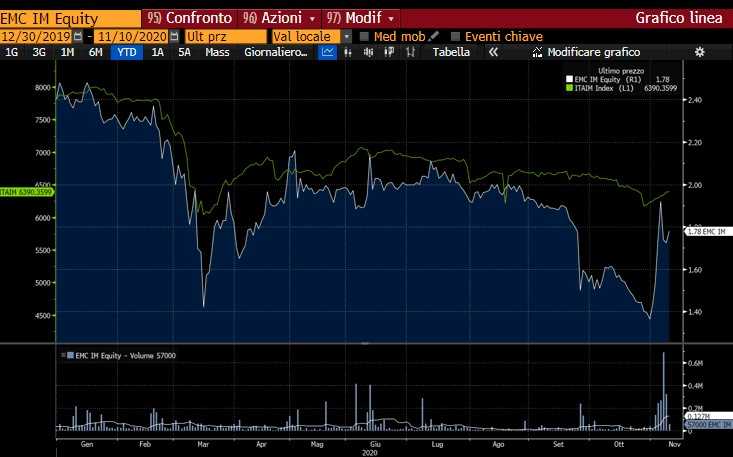Screen dimensions: 733x457
Task: Select the 1G range tab
Action: (x=11, y=52)
